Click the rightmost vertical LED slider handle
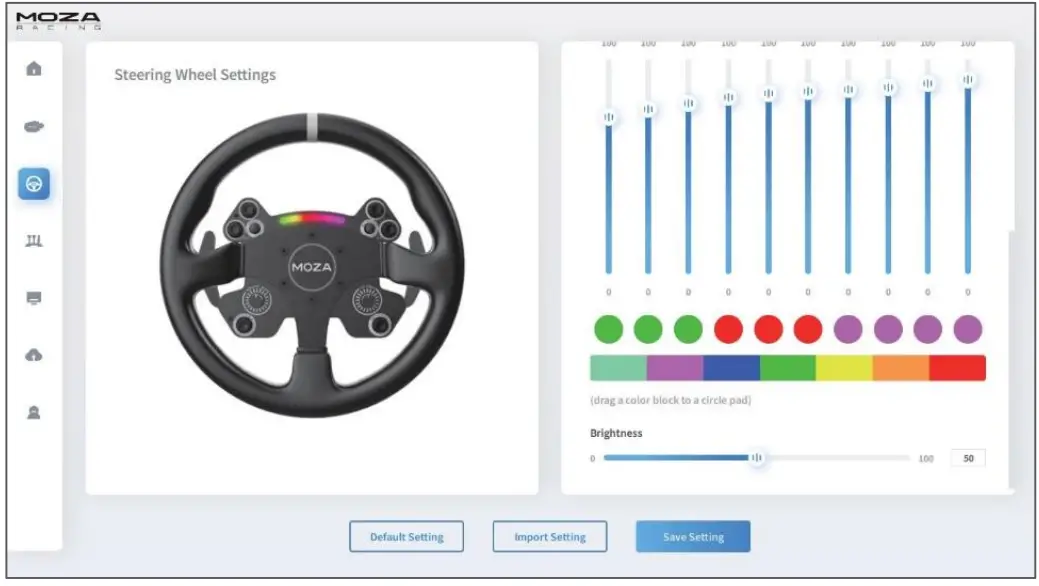1039x586 pixels. tap(968, 78)
